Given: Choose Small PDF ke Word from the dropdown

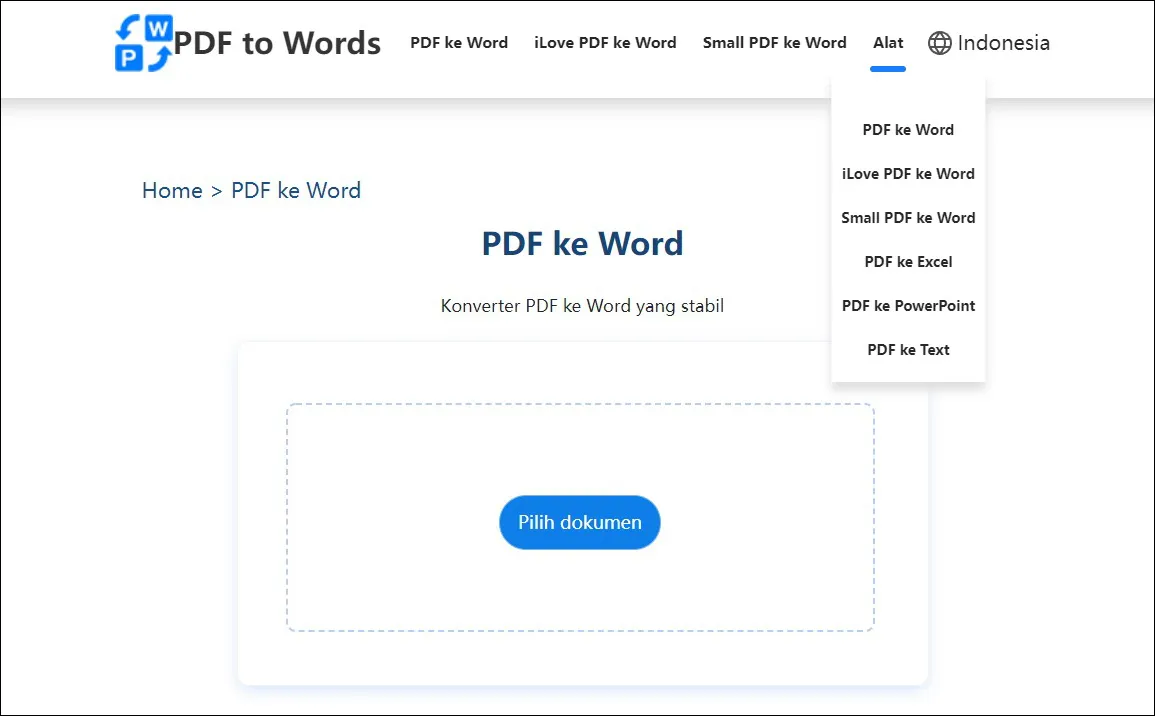Looking at the screenshot, I should point(908,217).
